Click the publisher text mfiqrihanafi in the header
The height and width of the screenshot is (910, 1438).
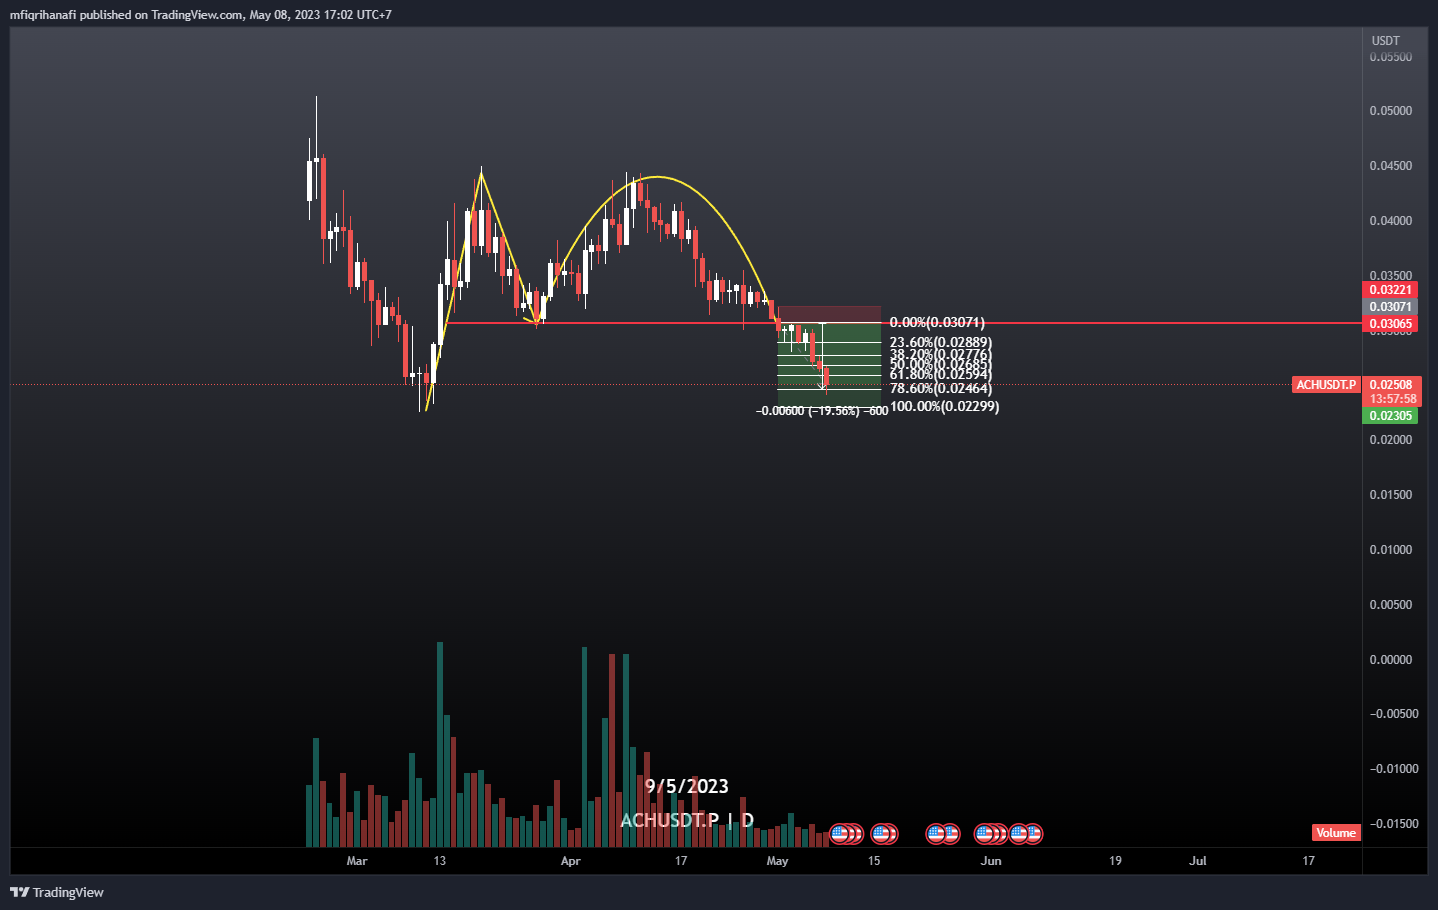point(43,15)
